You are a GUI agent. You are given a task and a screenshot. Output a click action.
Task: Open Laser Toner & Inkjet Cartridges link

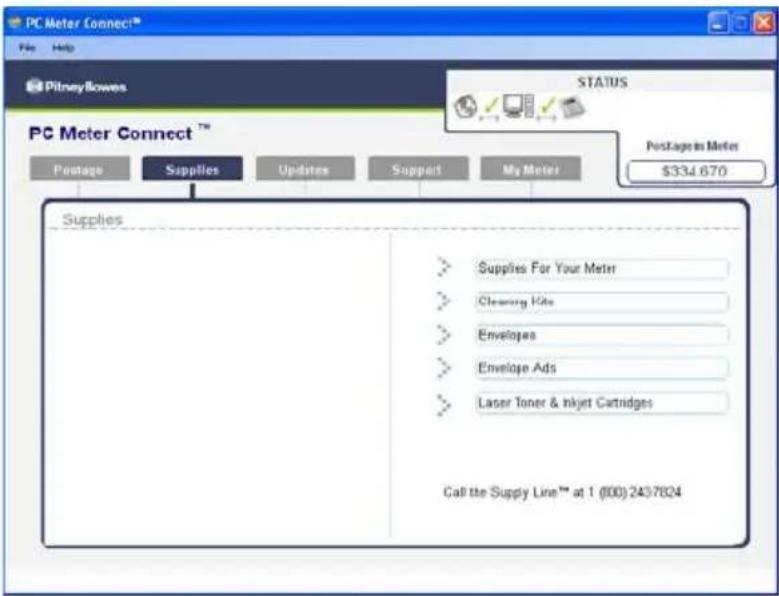coord(602,402)
